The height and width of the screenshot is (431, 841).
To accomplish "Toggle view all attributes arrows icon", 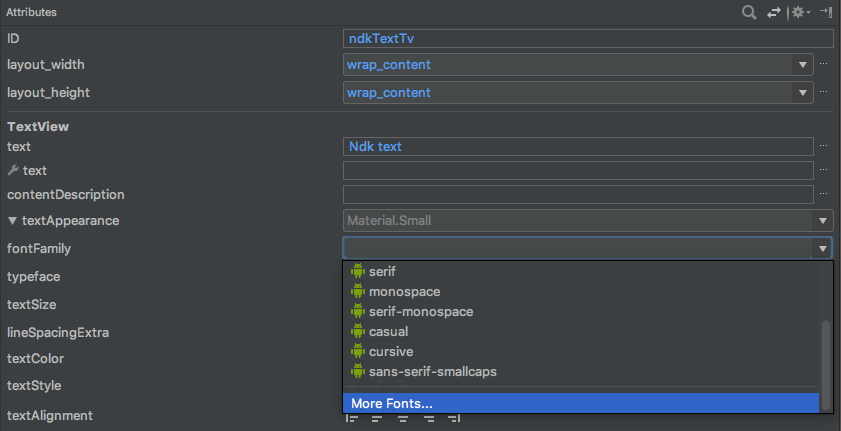I will tap(773, 12).
